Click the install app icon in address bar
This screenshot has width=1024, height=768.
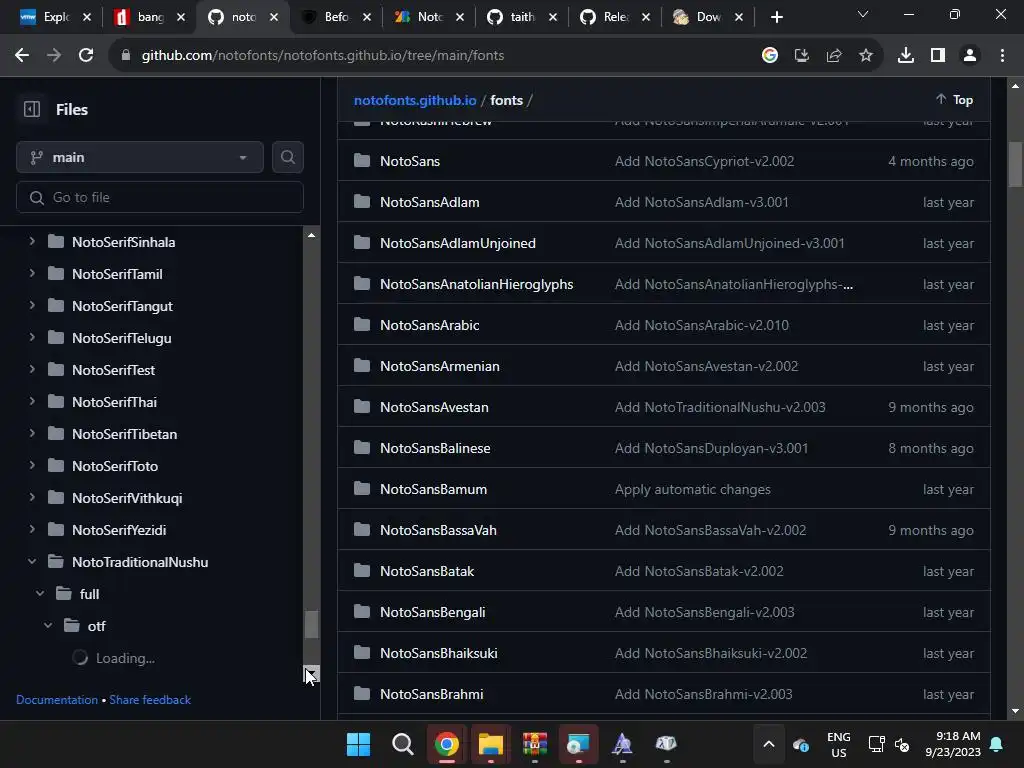point(802,56)
